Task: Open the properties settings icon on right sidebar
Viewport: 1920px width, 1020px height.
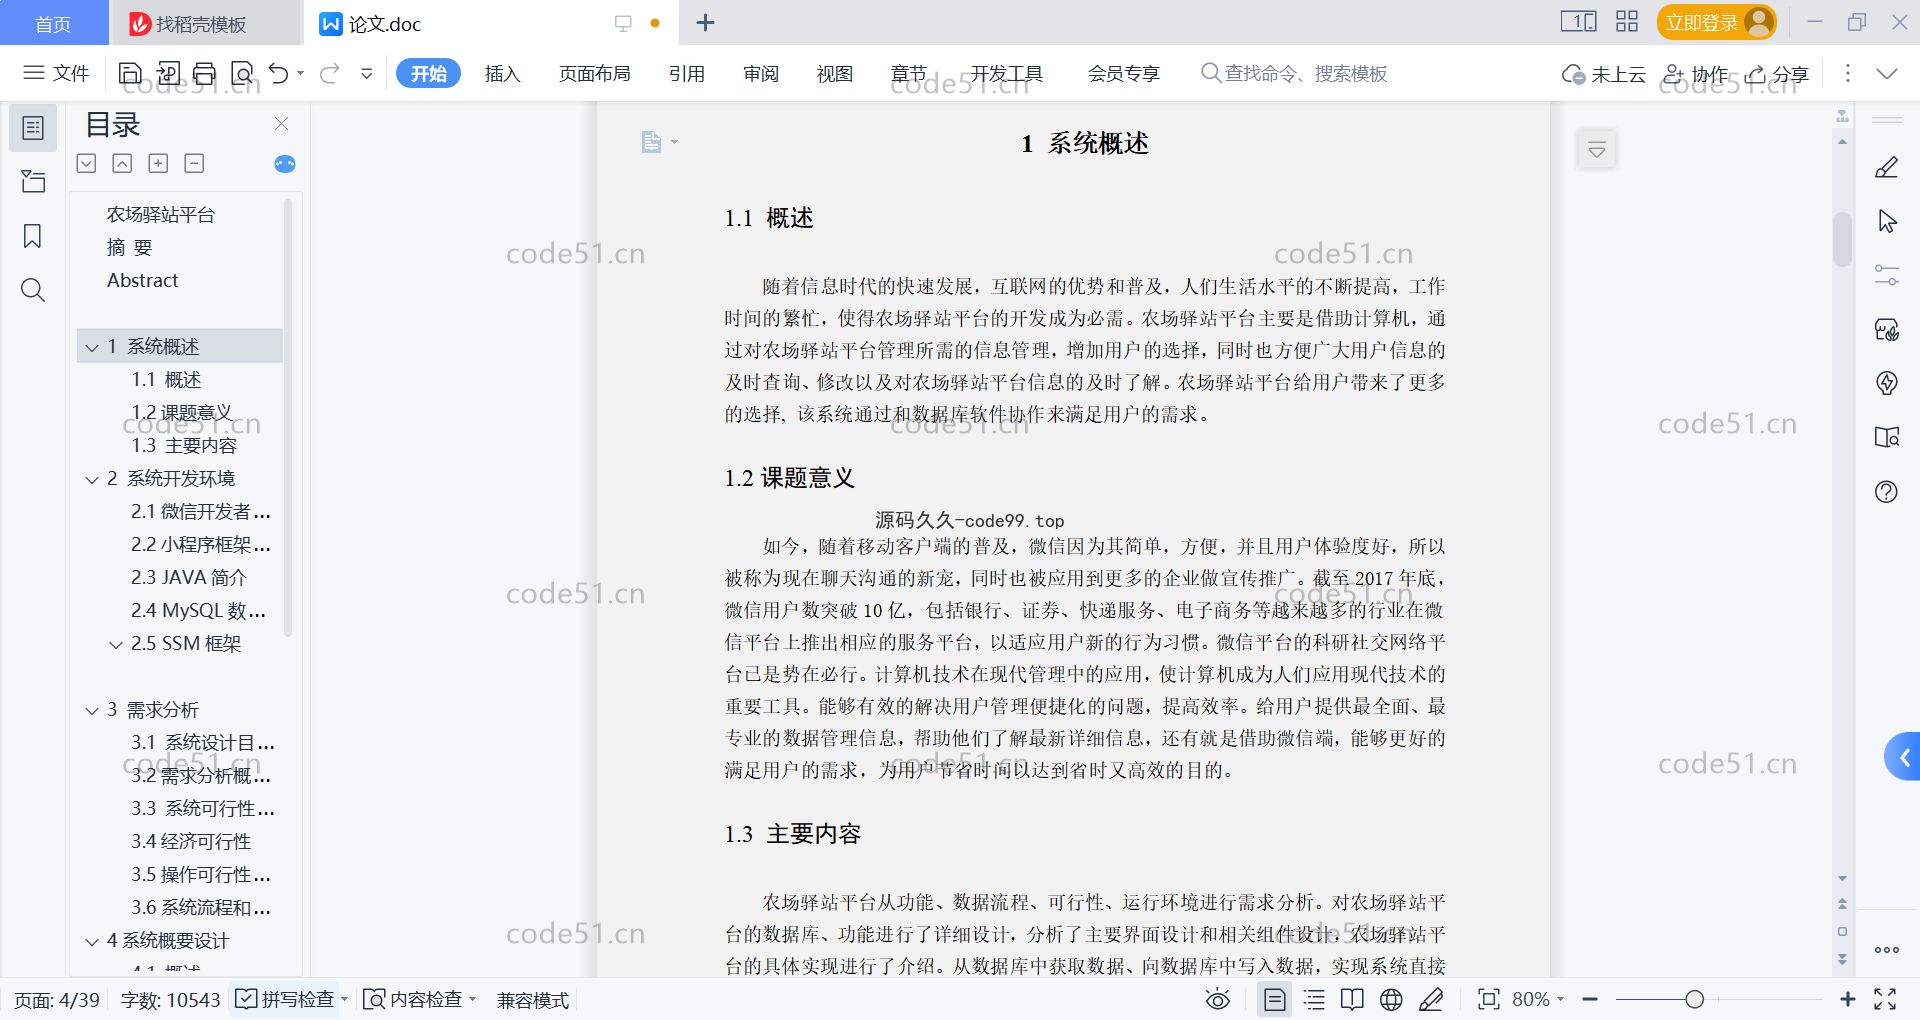Action: point(1887,275)
